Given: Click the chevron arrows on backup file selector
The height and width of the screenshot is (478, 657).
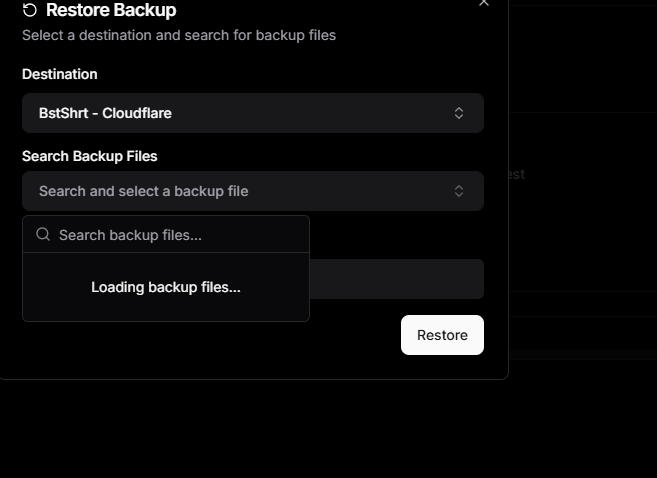Looking at the screenshot, I should click(459, 191).
